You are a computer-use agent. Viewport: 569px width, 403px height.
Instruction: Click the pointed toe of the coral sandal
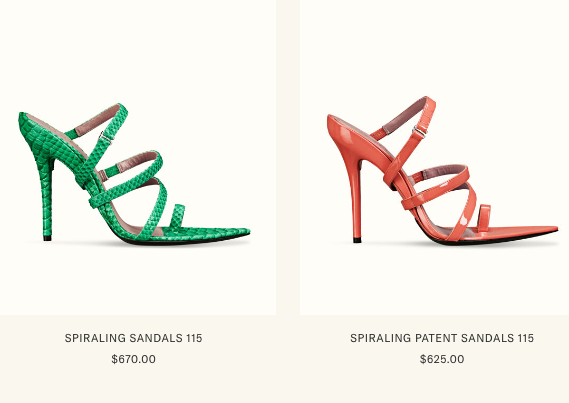541,231
